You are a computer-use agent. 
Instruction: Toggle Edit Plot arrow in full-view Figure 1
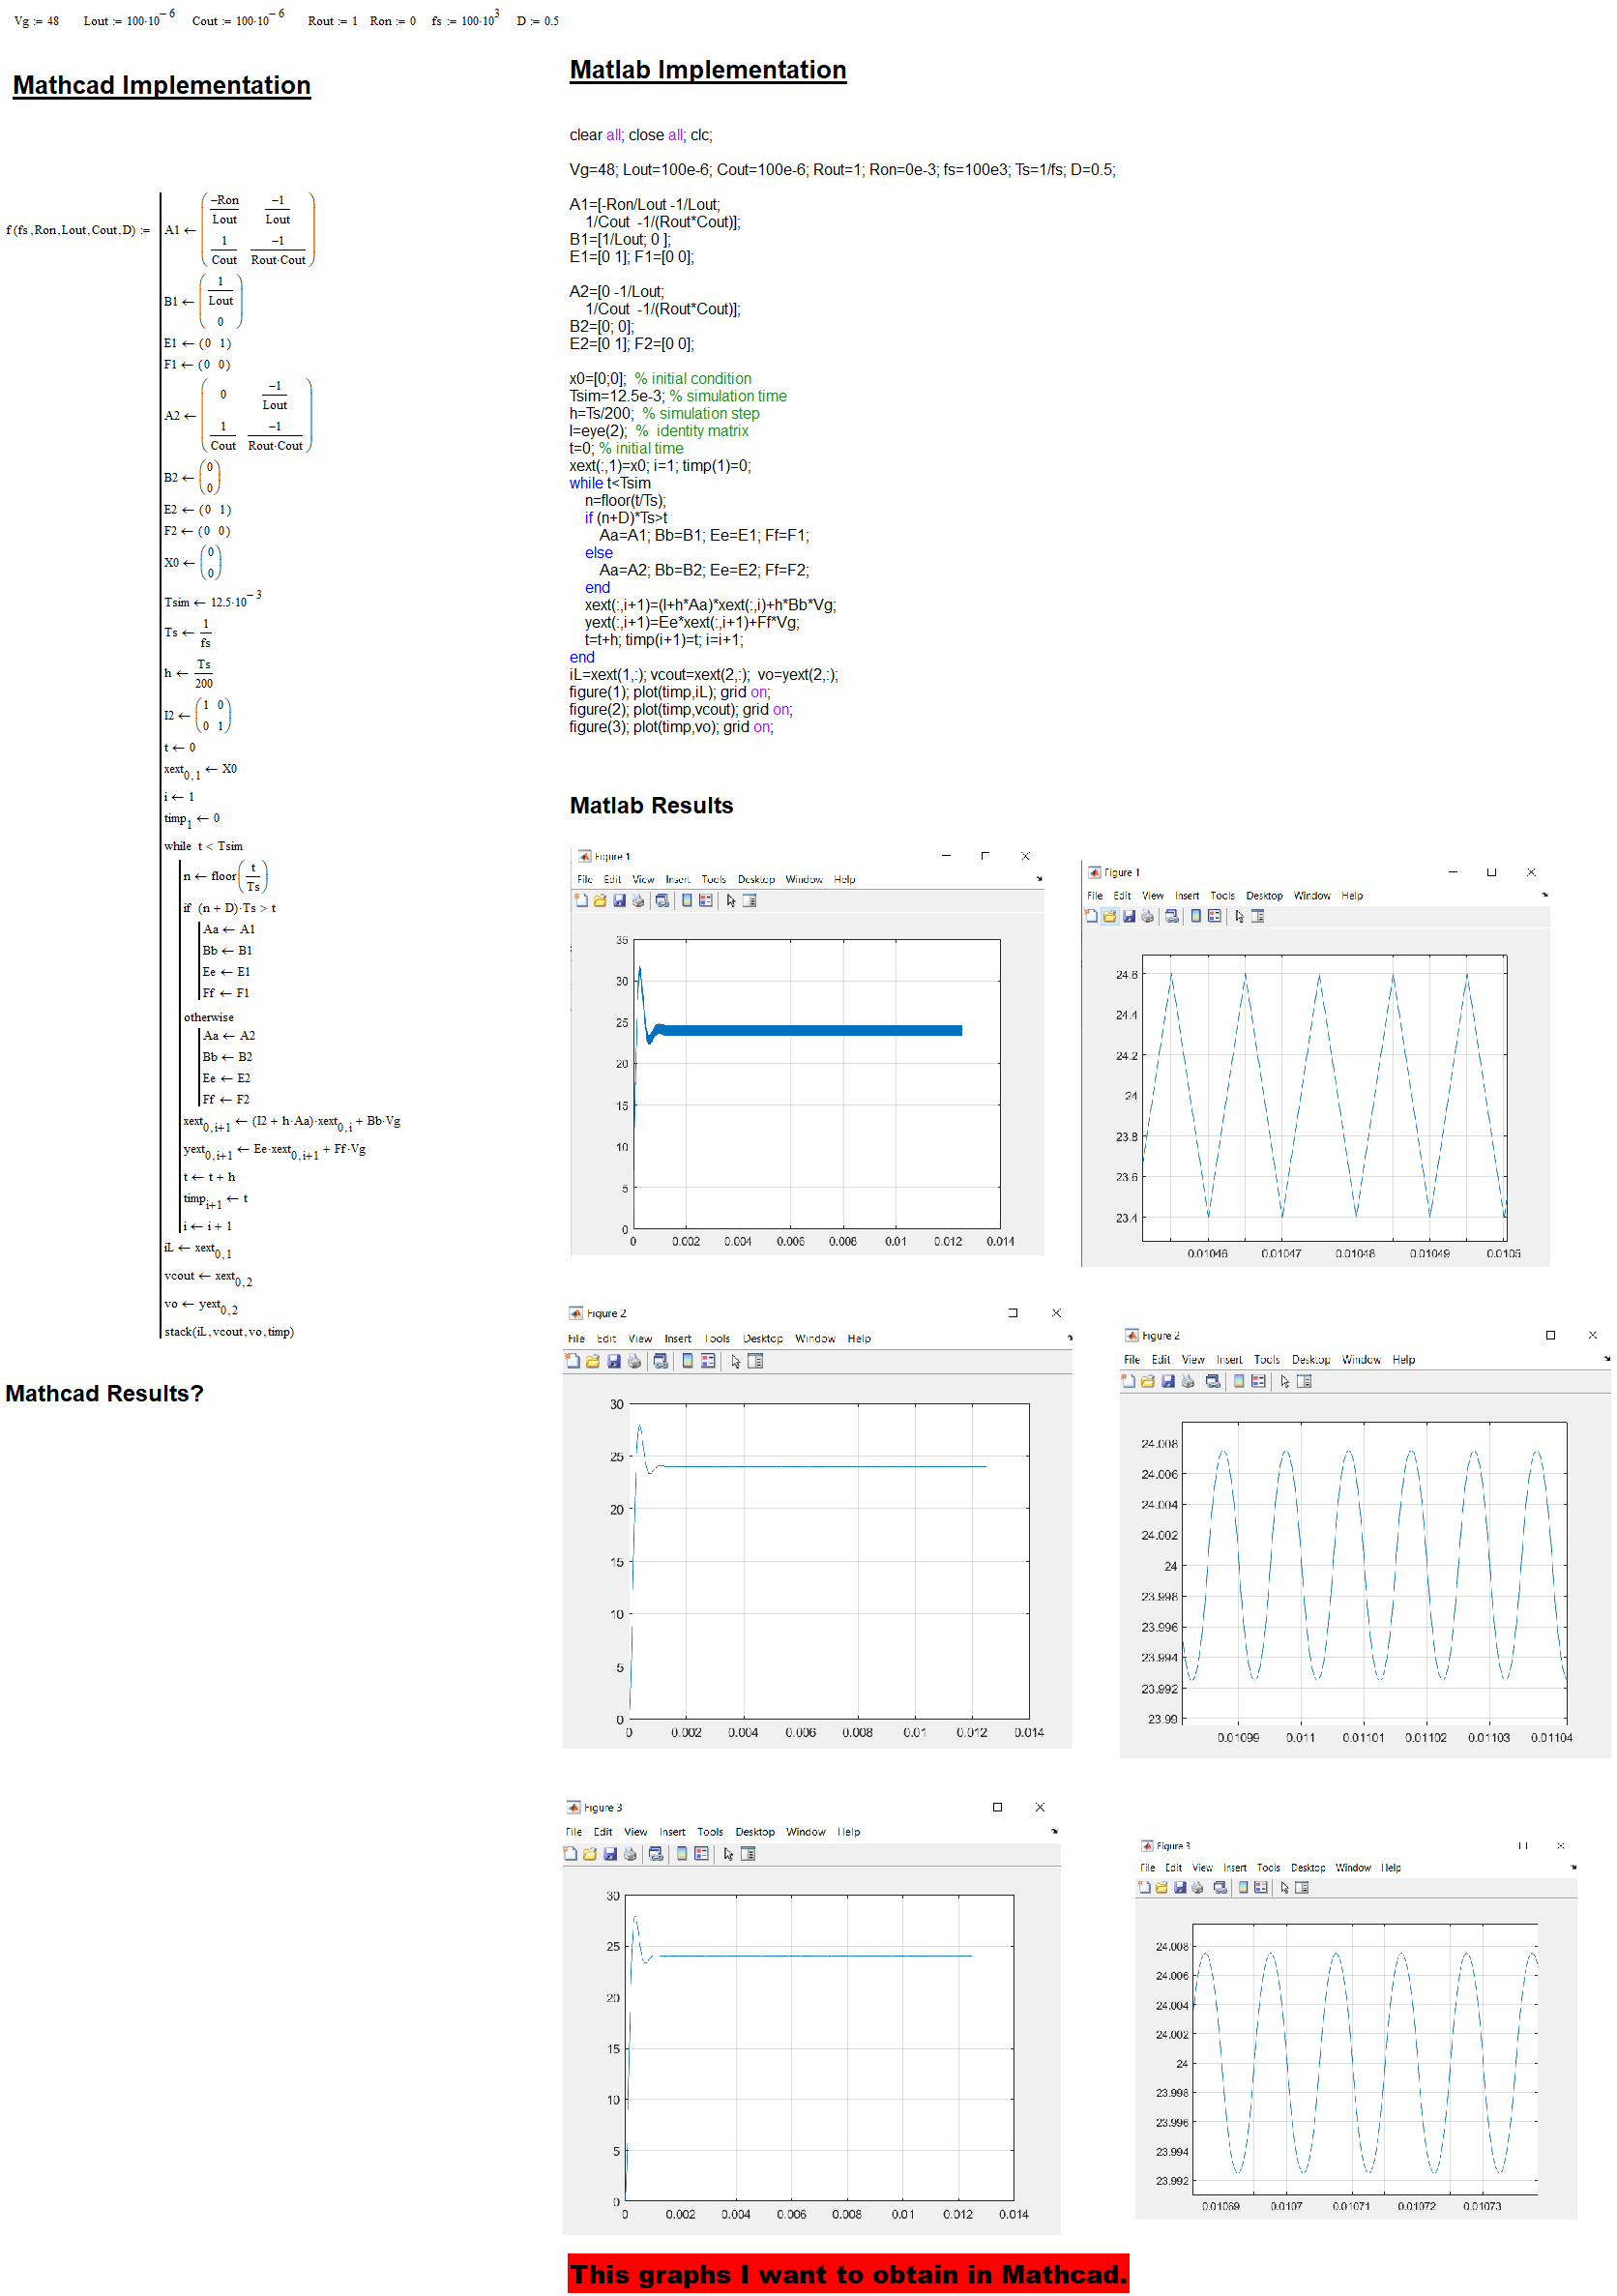point(731,900)
